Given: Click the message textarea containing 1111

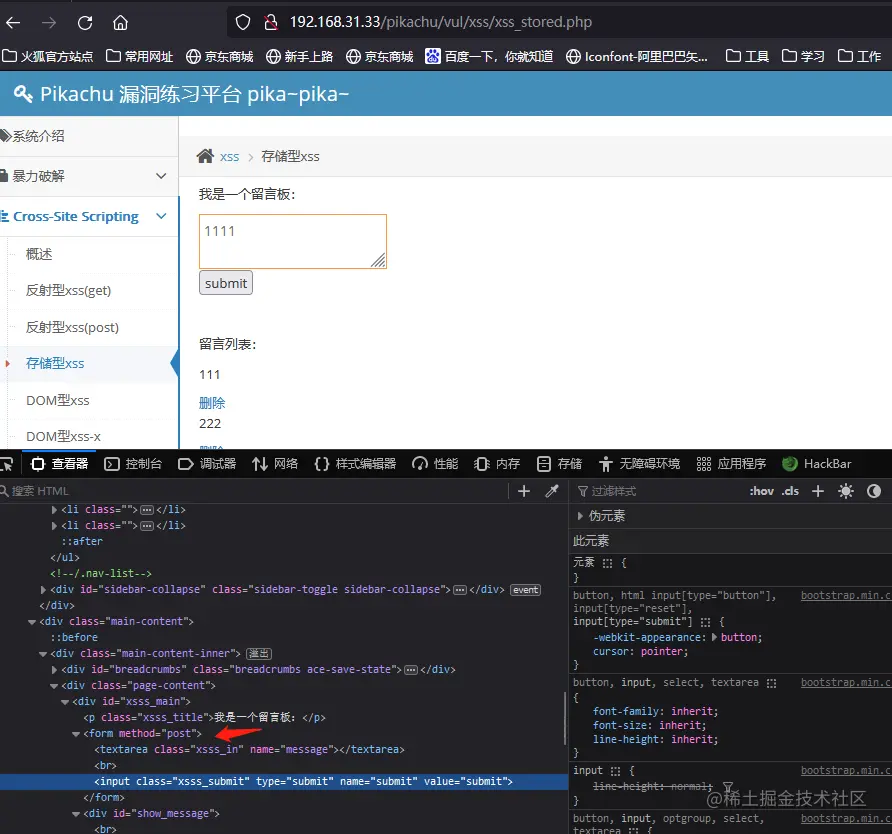Looking at the screenshot, I should (292, 241).
